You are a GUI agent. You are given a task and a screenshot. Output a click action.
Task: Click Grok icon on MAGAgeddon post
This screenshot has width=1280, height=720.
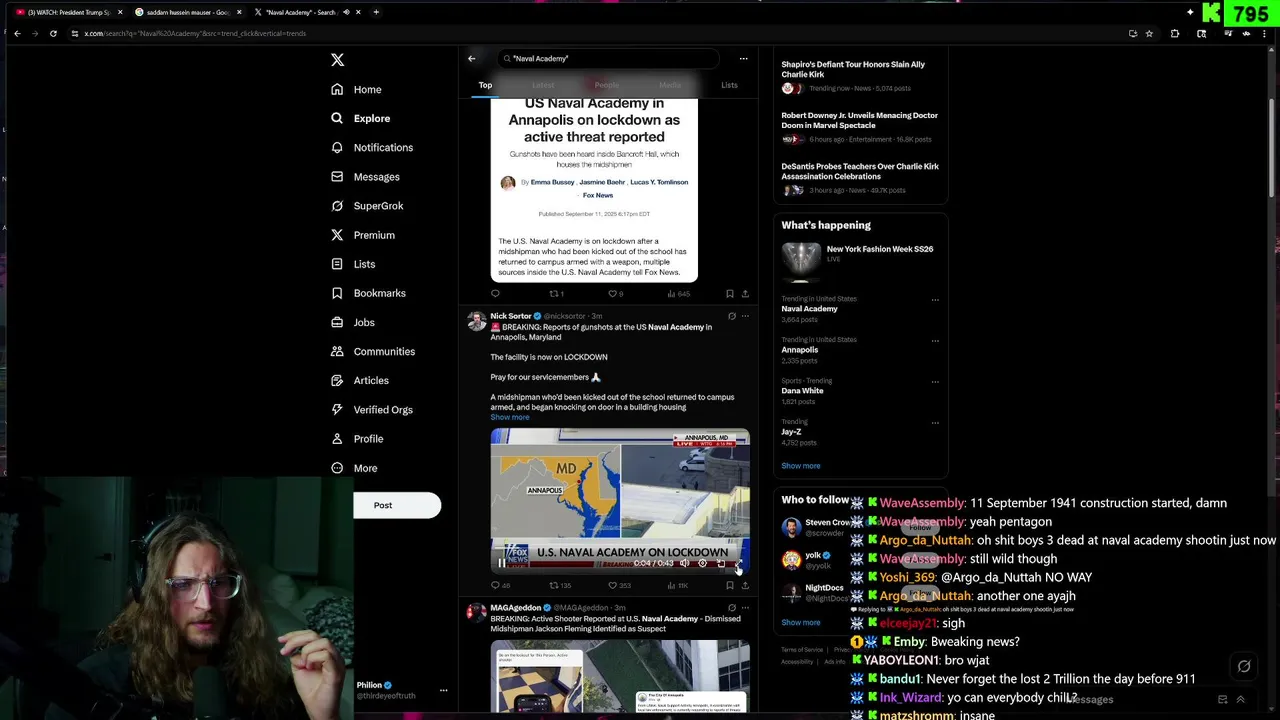pos(732,607)
